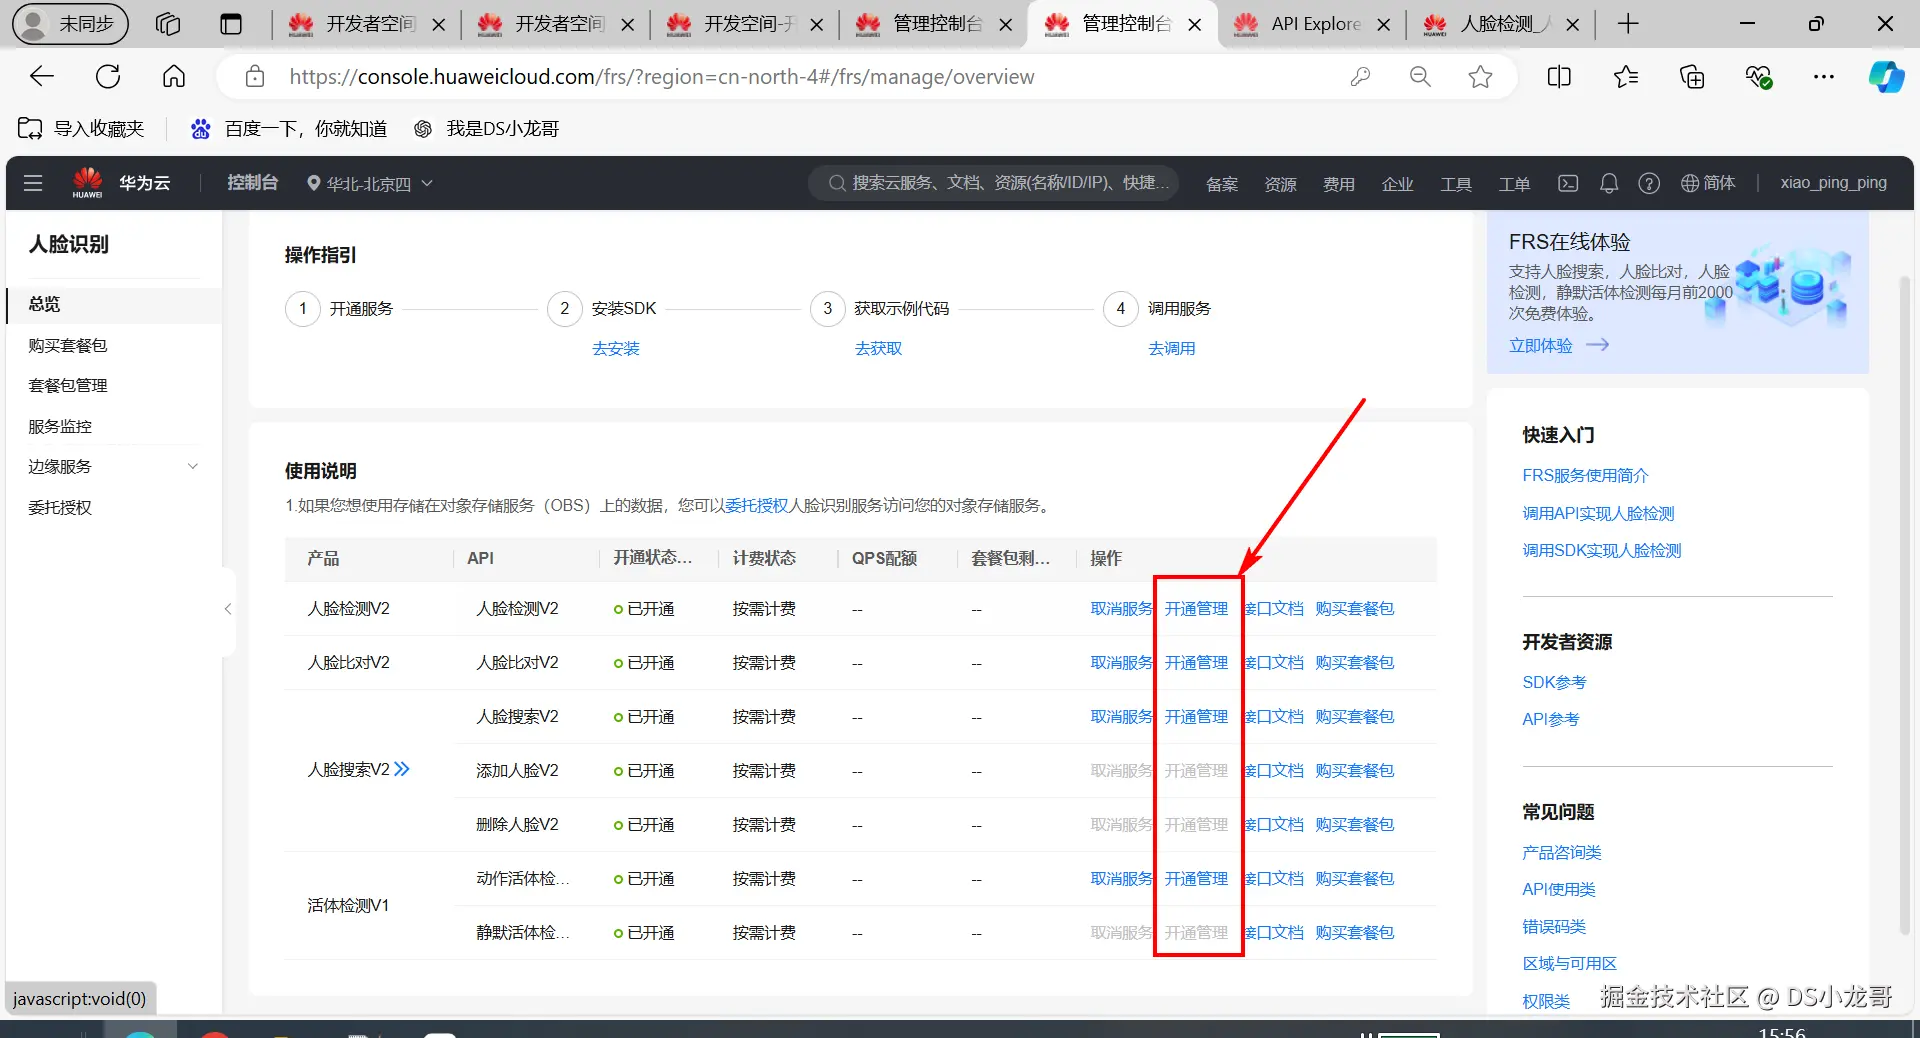Click the 去安装 SDK link
The image size is (1920, 1038).
coord(616,349)
